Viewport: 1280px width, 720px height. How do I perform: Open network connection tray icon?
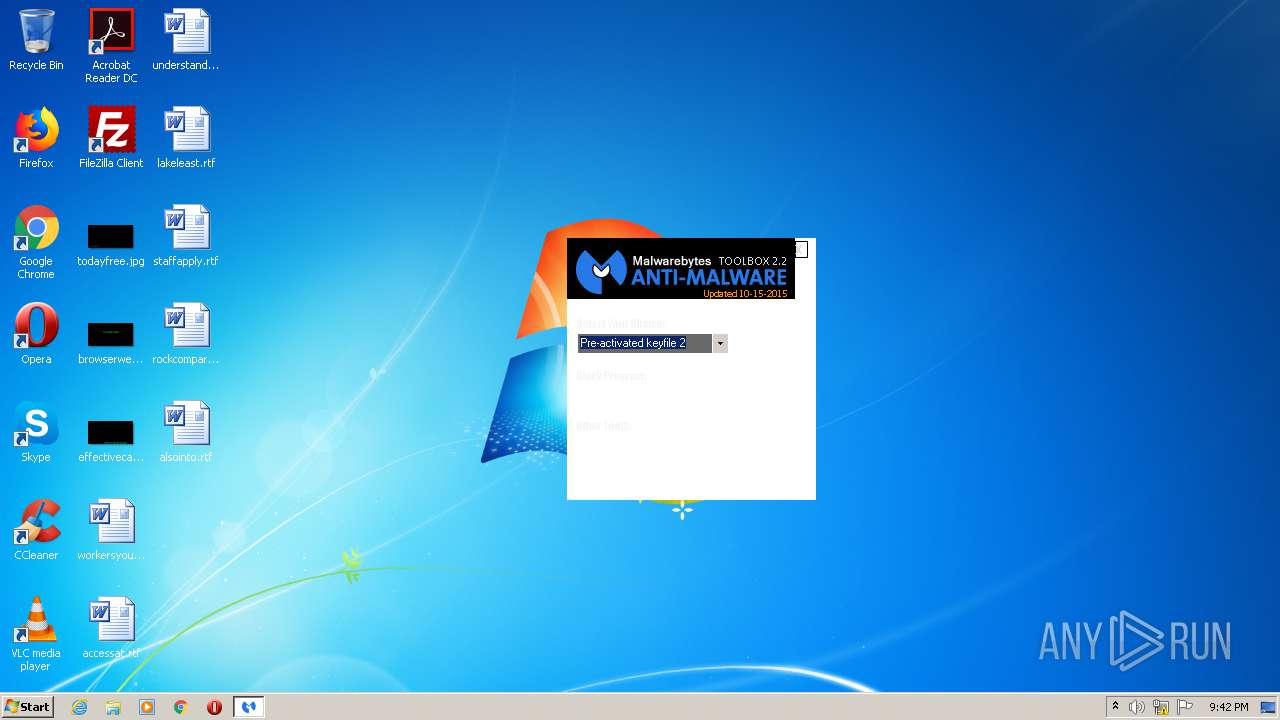pyautogui.click(x=1161, y=707)
